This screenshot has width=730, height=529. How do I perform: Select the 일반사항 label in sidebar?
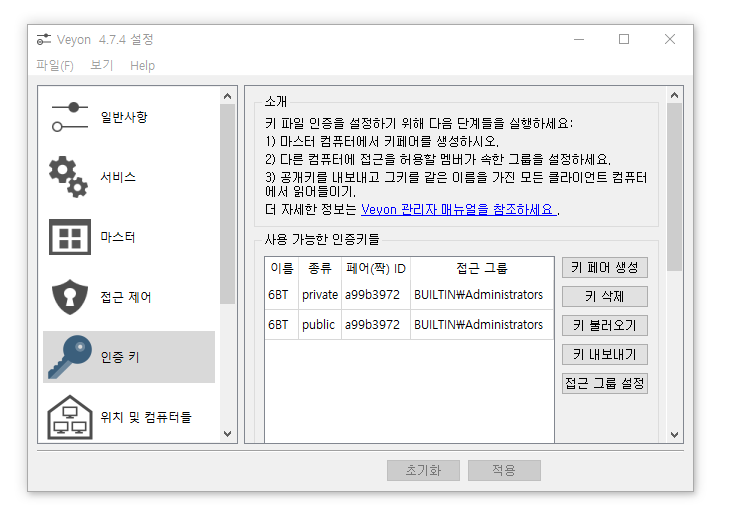click(124, 117)
